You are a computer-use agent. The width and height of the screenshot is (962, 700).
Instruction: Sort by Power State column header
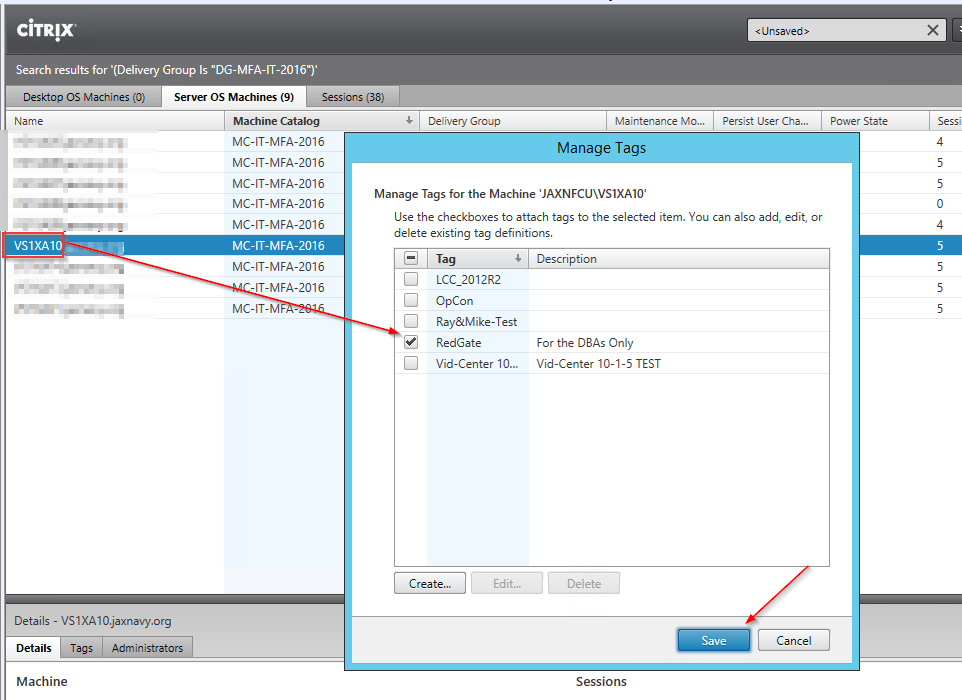tap(875, 121)
